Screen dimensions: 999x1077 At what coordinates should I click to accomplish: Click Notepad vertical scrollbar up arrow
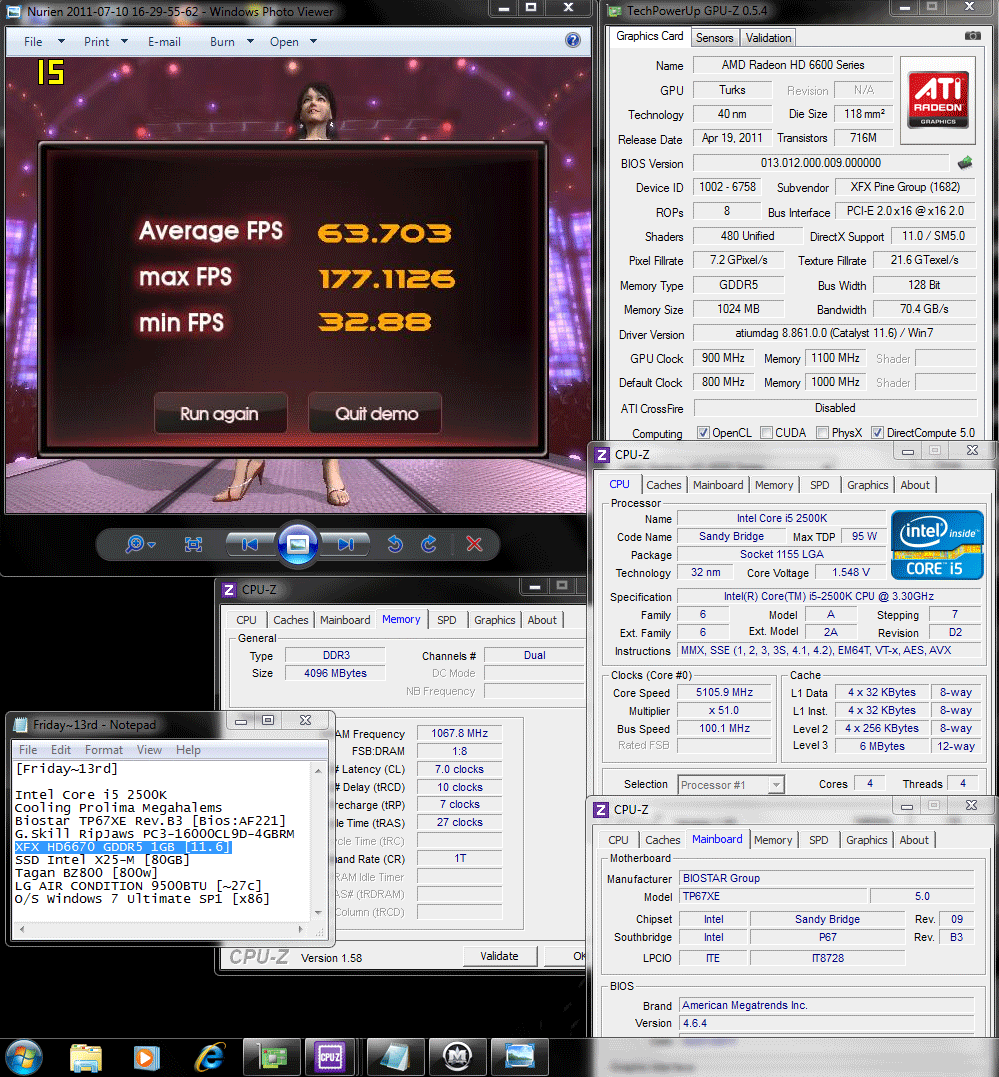tap(318, 771)
